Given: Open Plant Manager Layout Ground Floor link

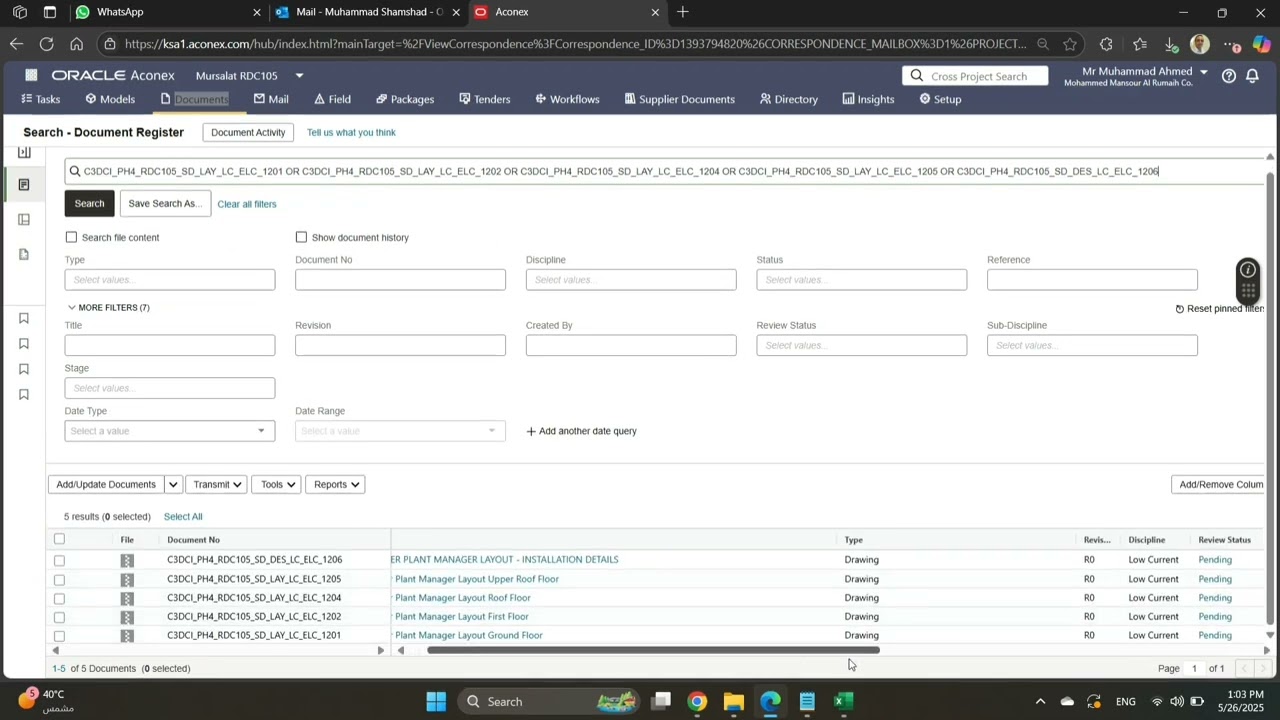Looking at the screenshot, I should point(469,636).
